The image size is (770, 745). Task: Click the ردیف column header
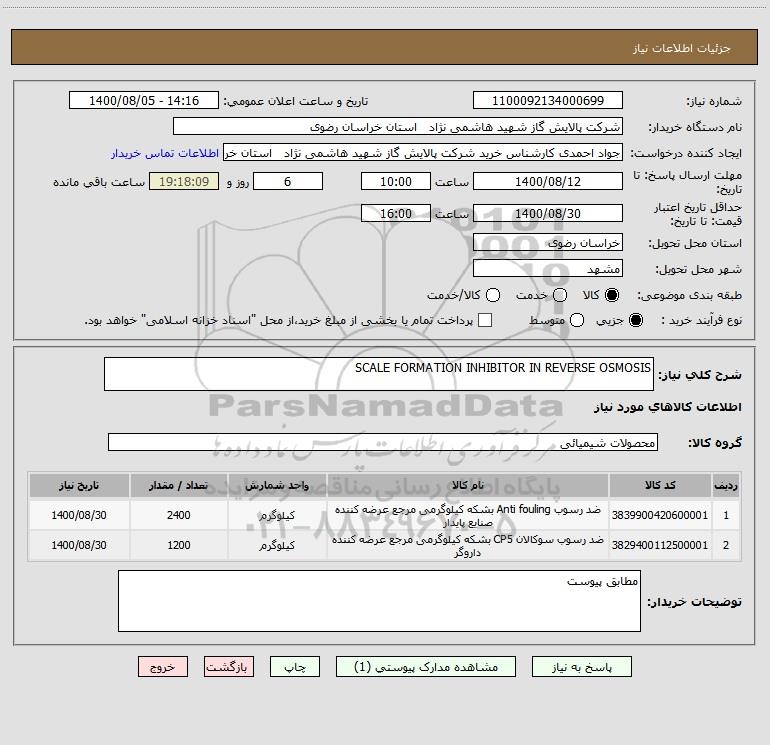726,485
